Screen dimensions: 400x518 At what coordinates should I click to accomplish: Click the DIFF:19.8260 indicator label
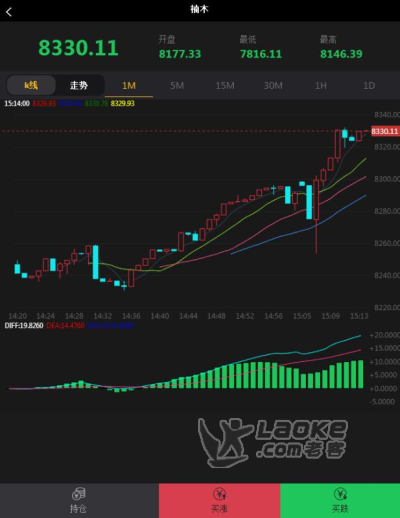tap(24, 325)
